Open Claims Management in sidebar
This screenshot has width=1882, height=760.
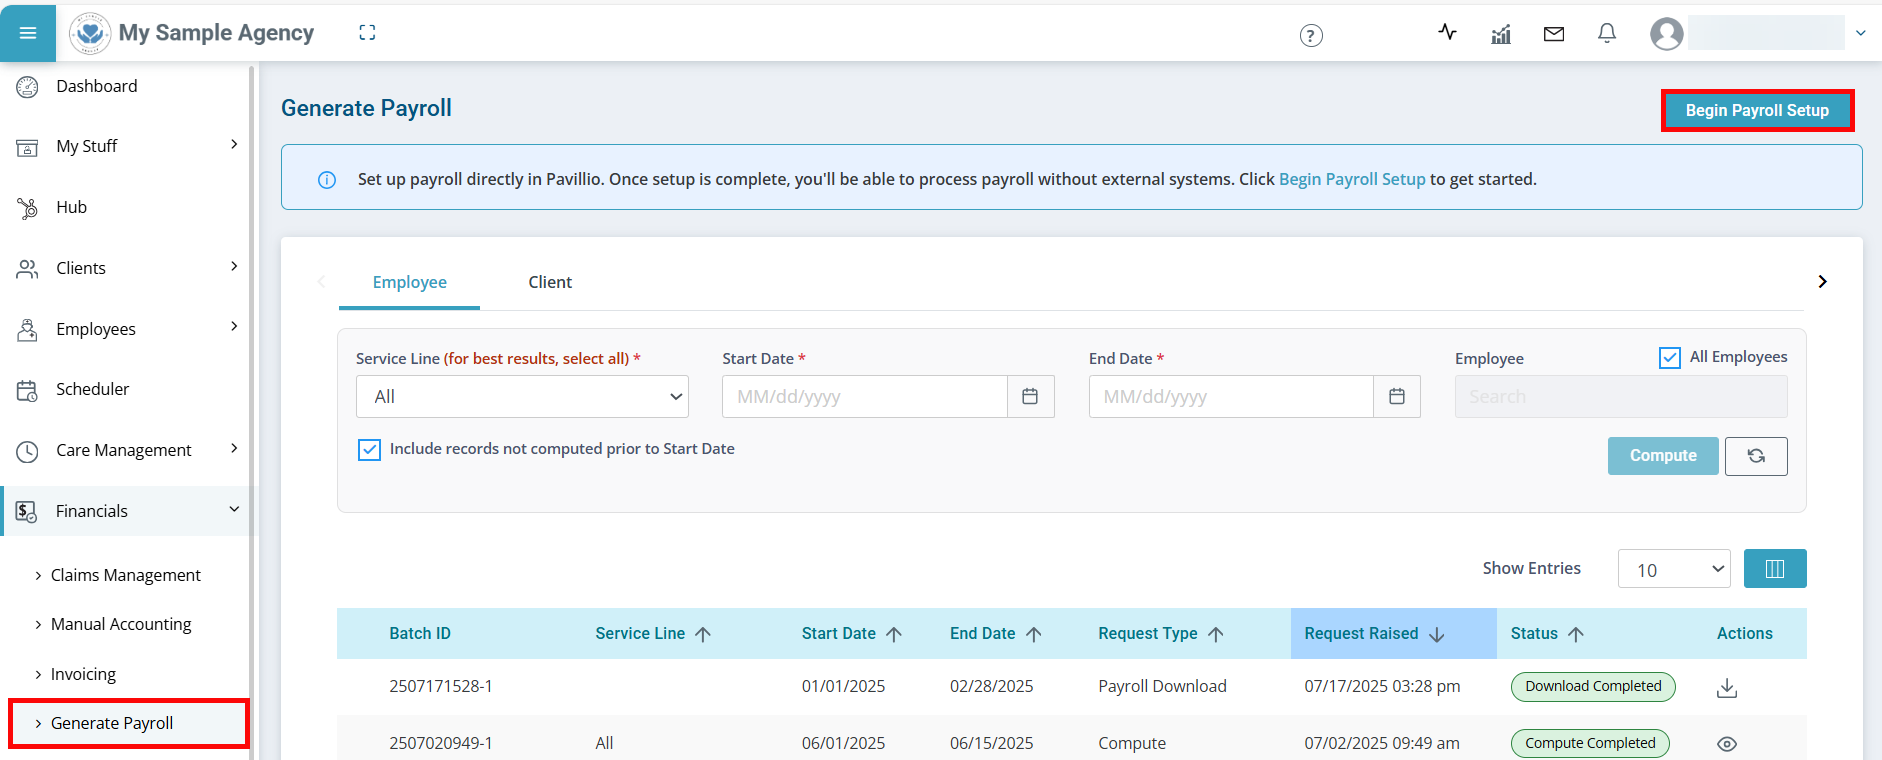click(125, 575)
